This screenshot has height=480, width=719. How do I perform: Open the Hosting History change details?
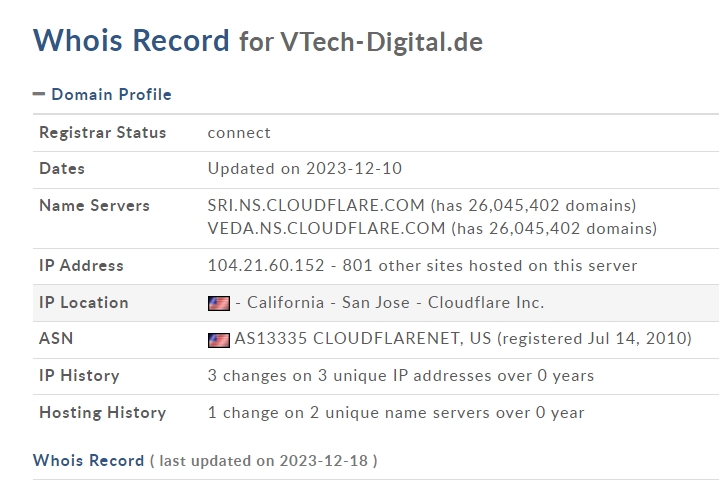[x=396, y=413]
